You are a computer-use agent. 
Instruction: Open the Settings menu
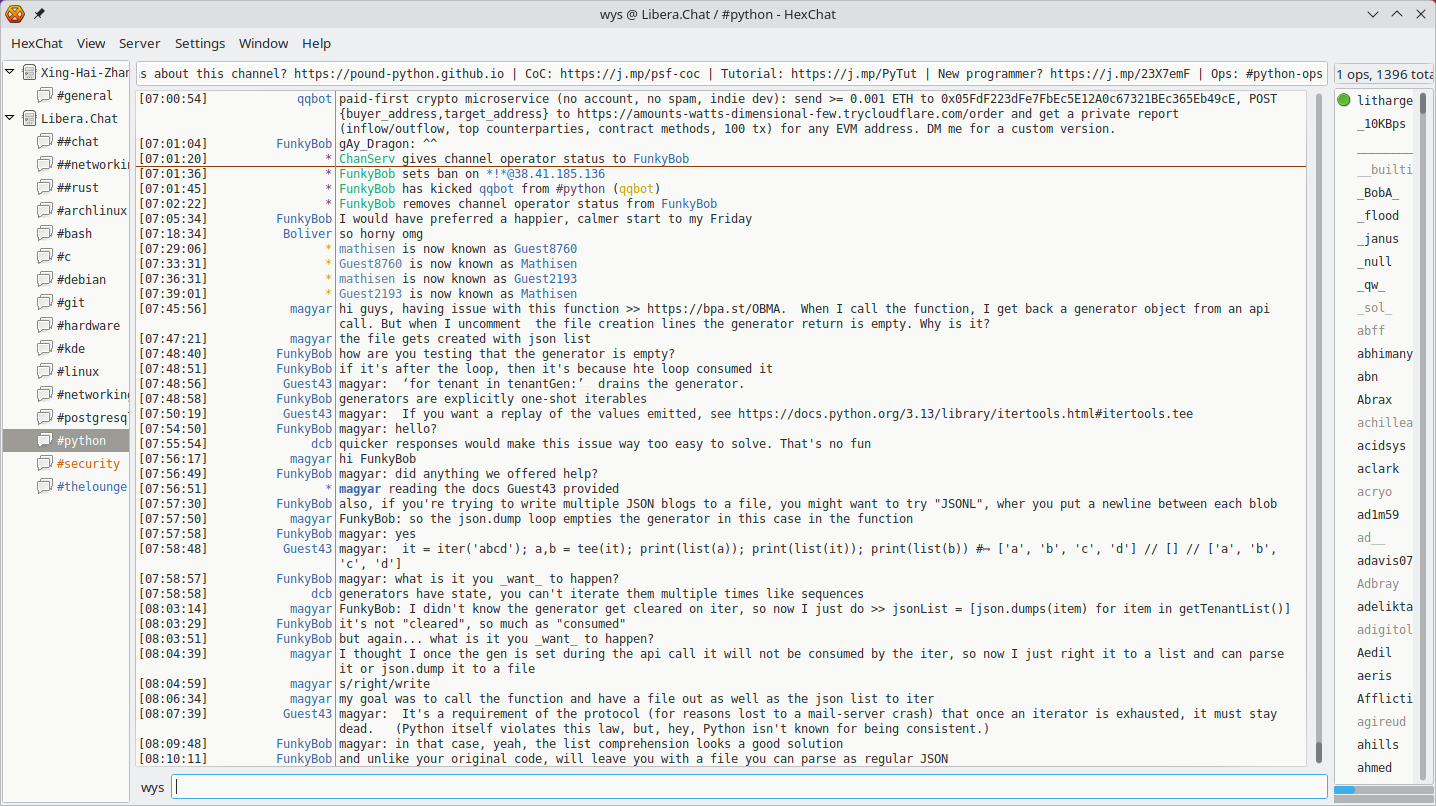(x=200, y=43)
